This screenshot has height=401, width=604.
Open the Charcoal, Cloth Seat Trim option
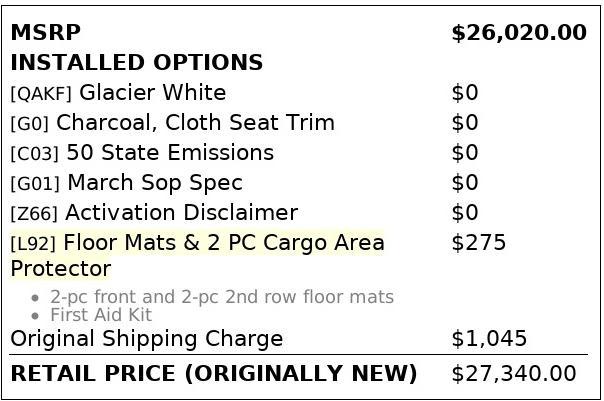(x=195, y=123)
